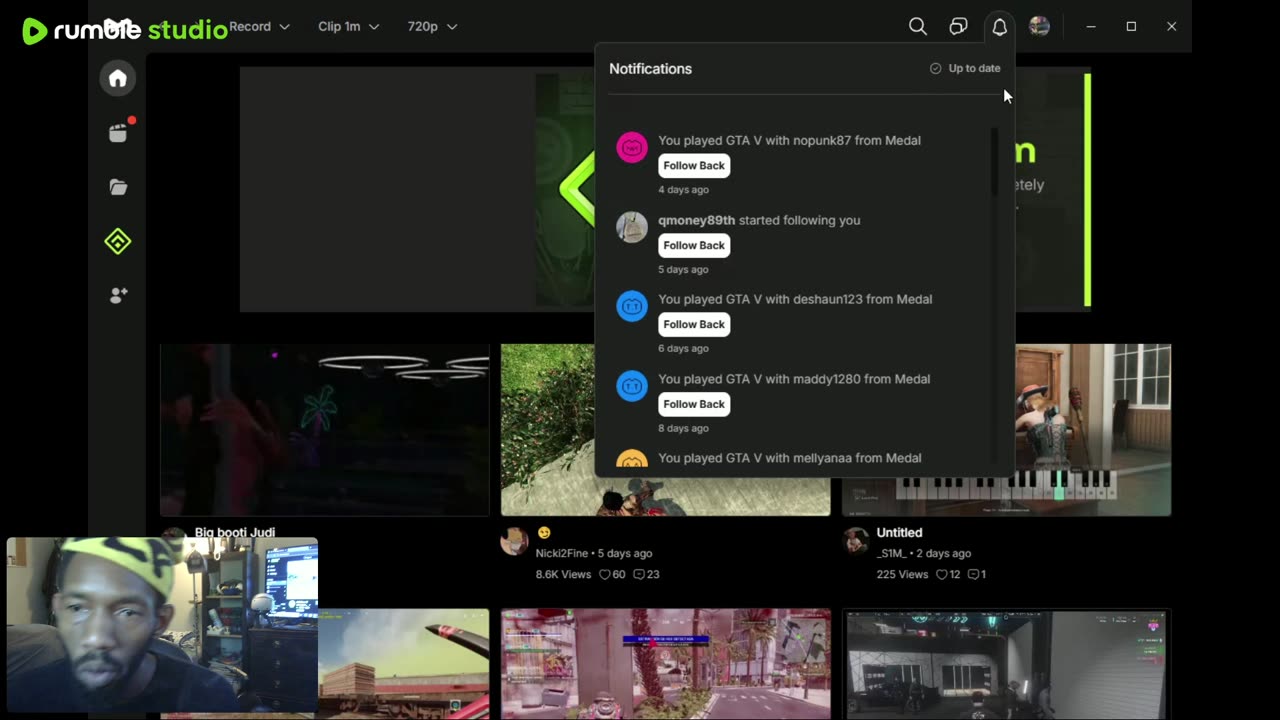Click the "4 days ago" timestamp
The height and width of the screenshot is (720, 1280).
(683, 190)
